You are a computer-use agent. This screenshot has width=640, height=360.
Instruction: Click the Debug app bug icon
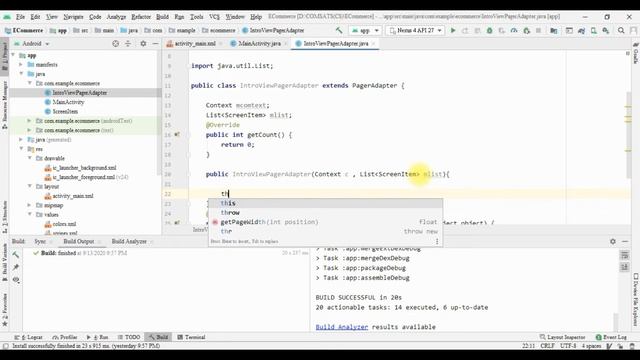[489, 30]
